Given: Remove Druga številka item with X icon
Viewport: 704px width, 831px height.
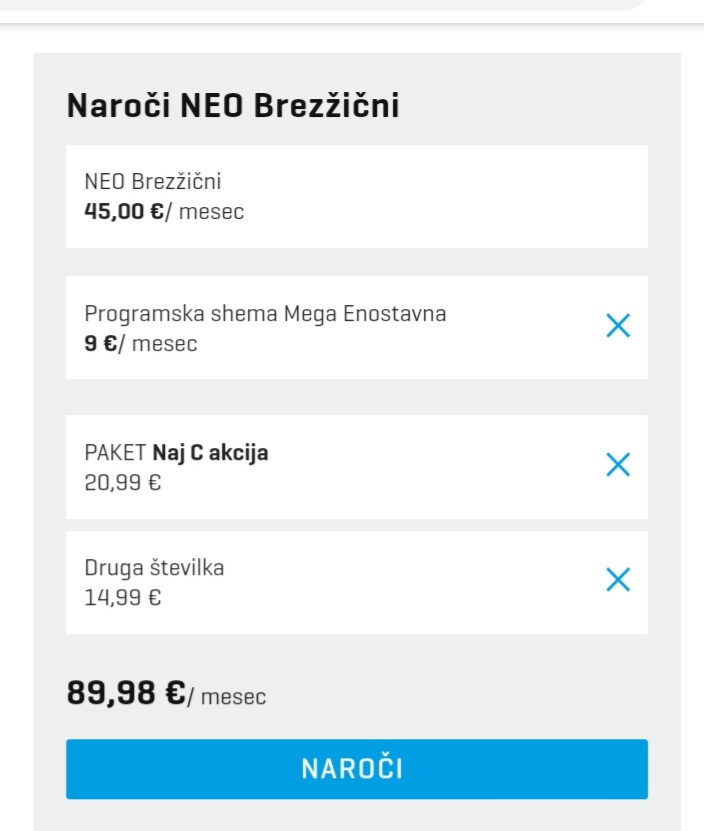Looking at the screenshot, I should click(x=618, y=580).
